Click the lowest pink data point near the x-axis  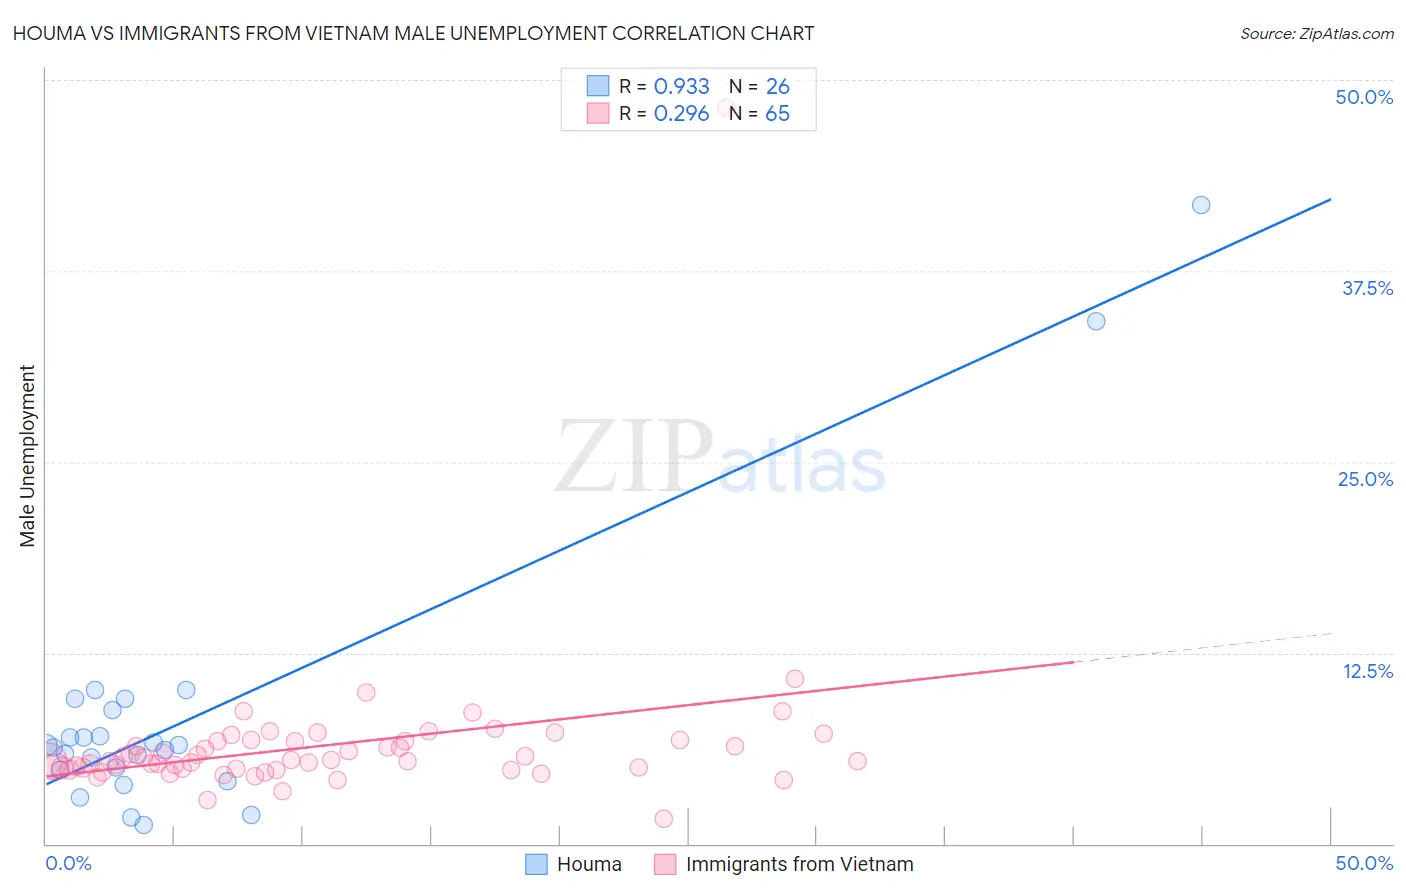coord(663,819)
